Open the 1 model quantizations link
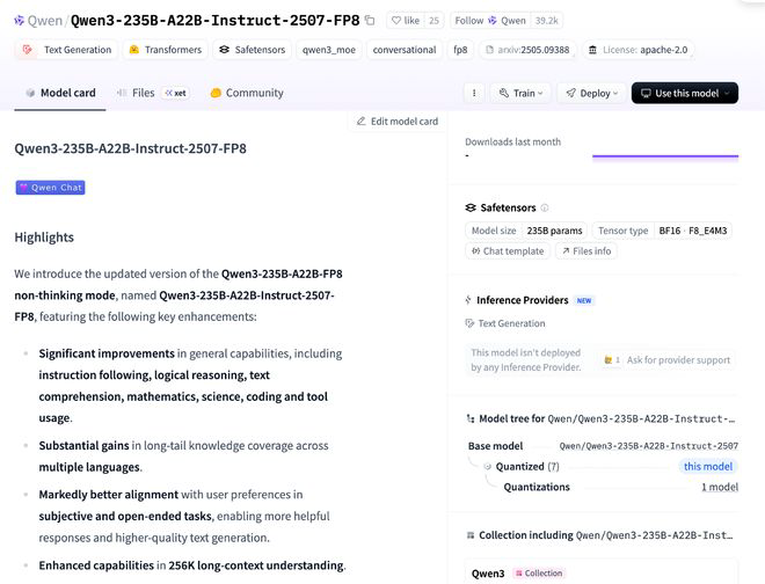 pos(720,487)
